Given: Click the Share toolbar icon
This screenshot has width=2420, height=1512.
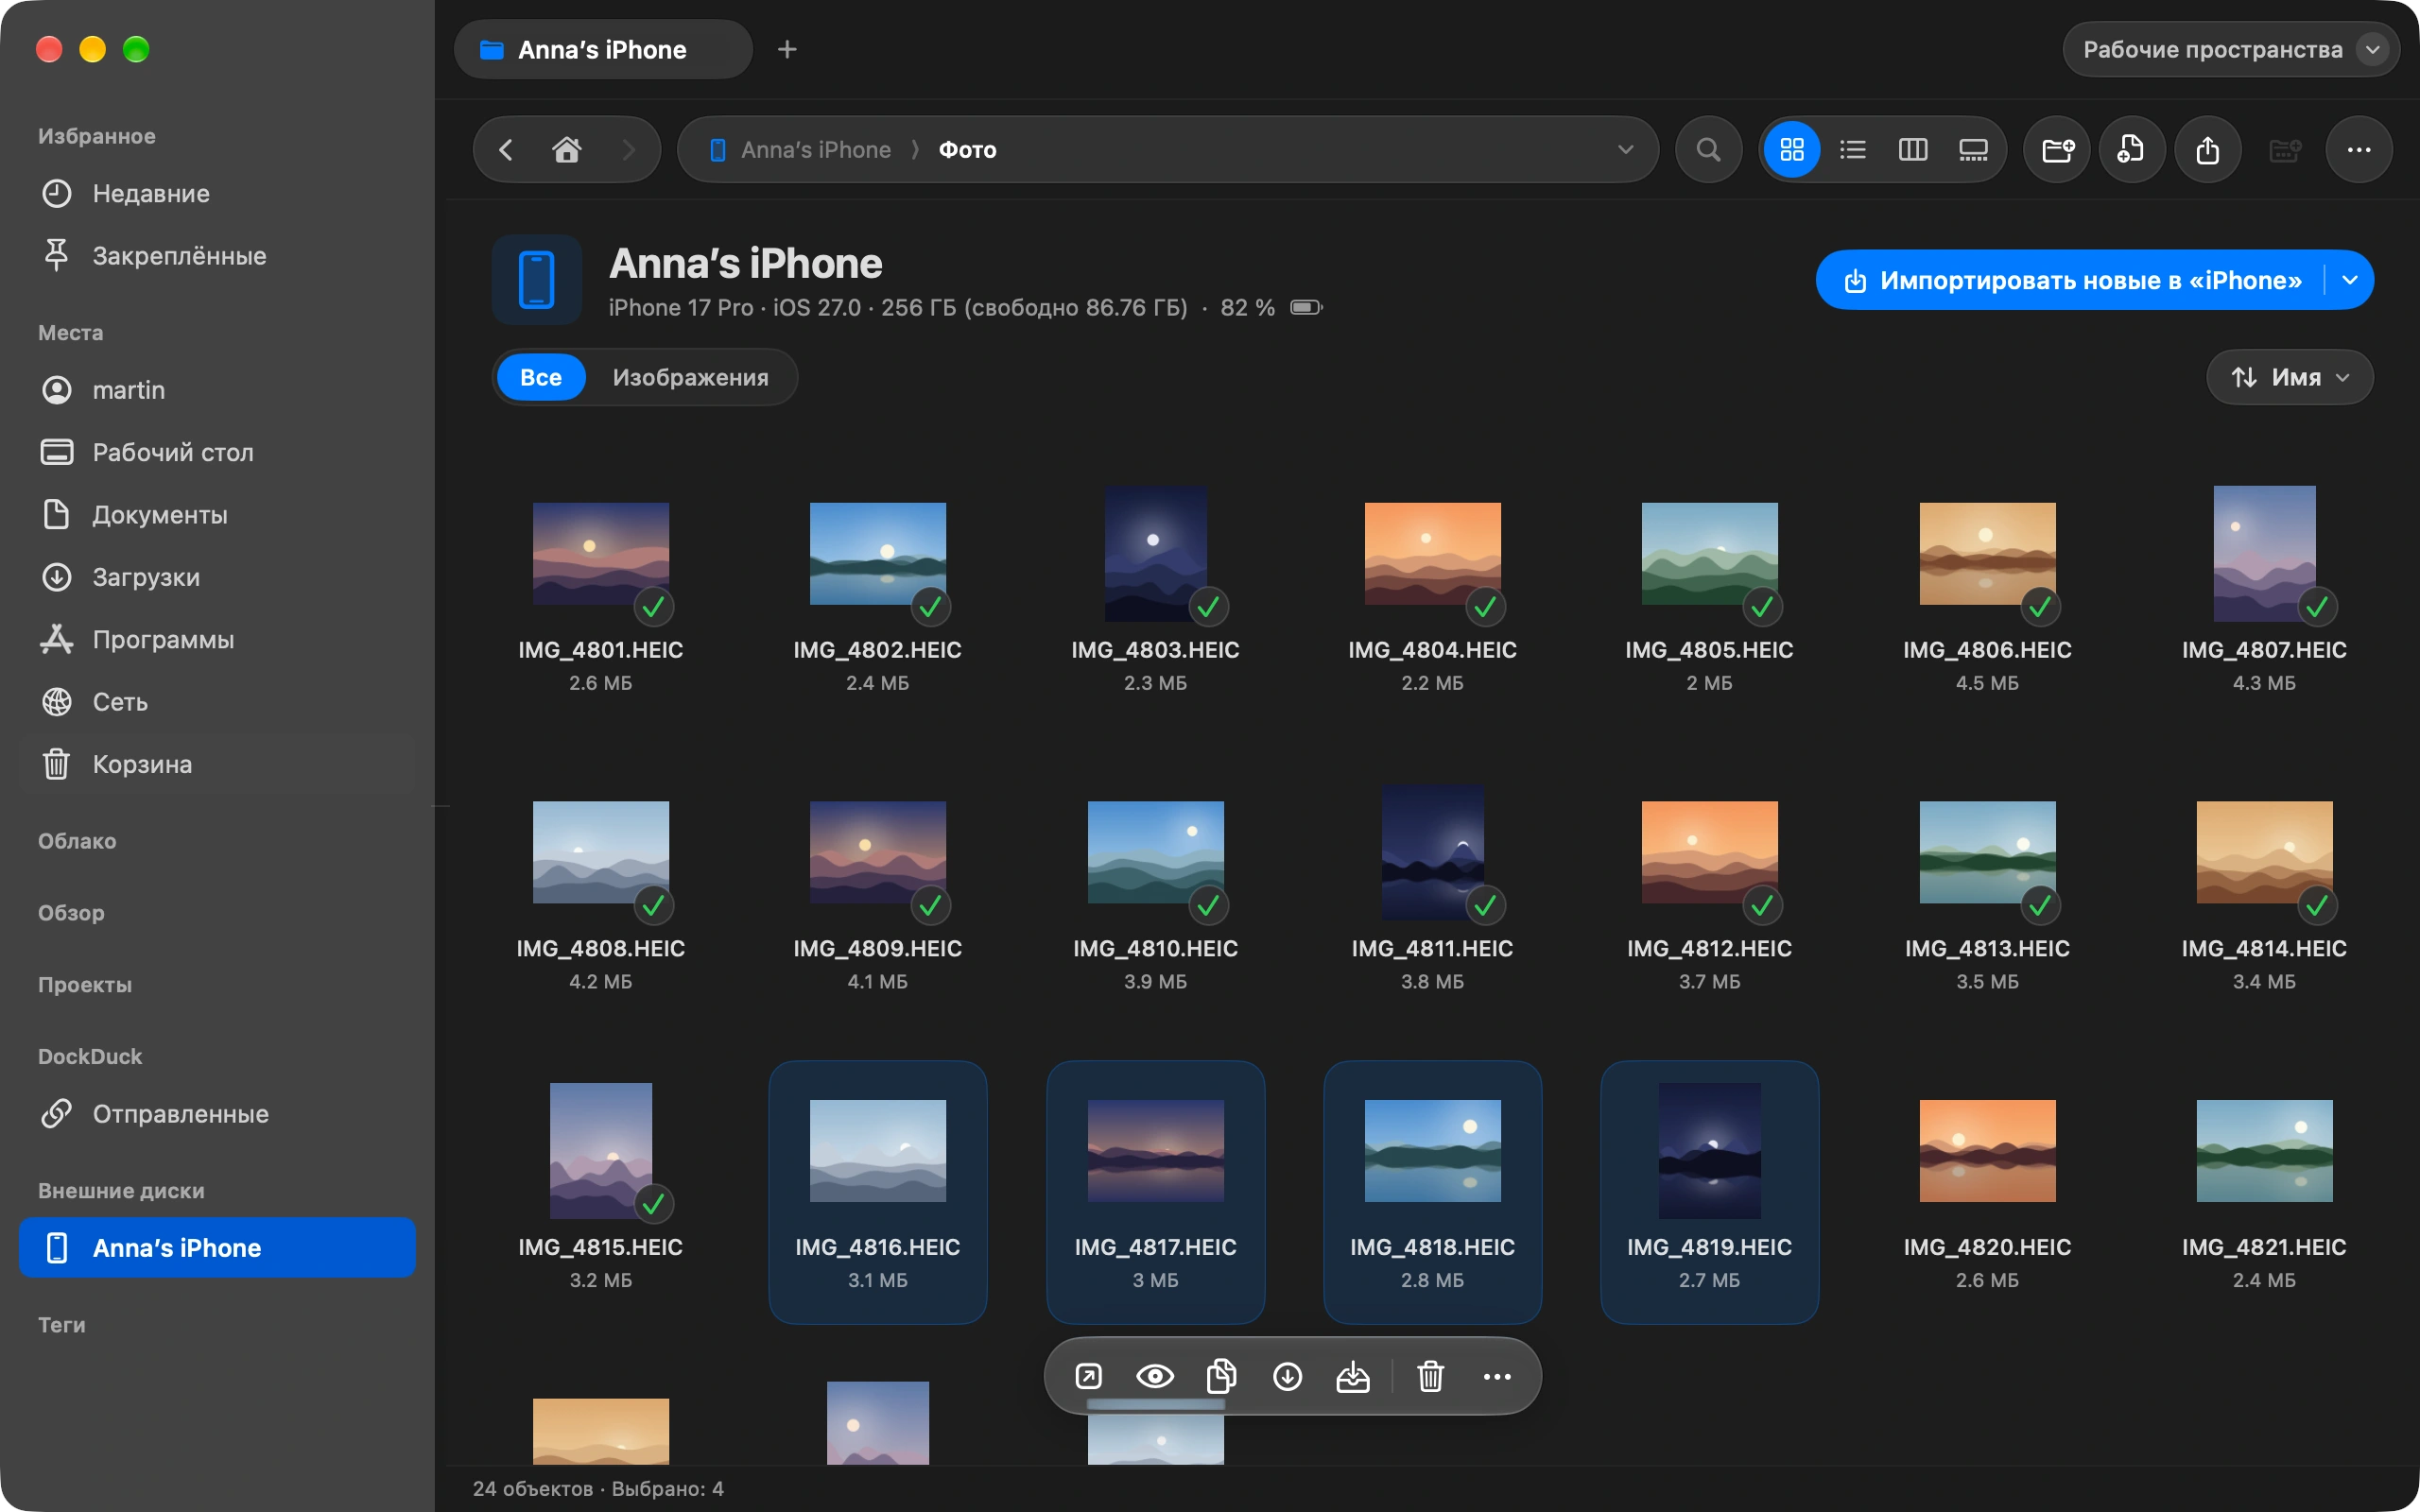Looking at the screenshot, I should tap(2208, 150).
